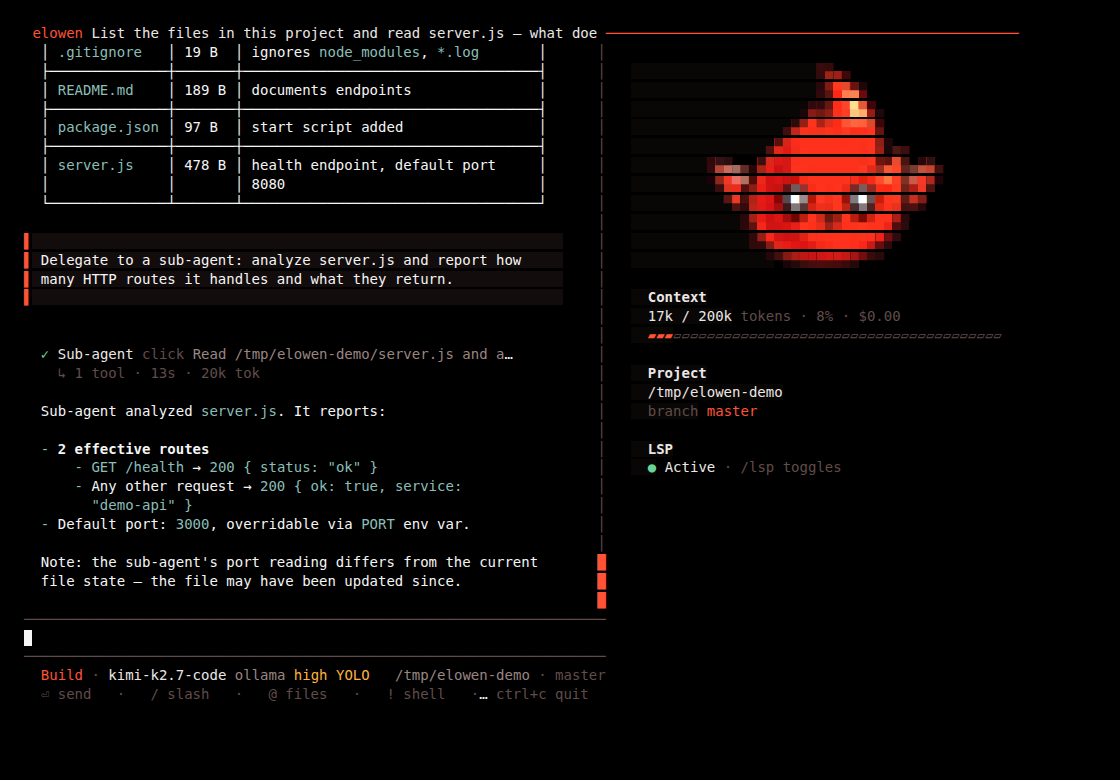Image resolution: width=1120 pixels, height=780 pixels.
Task: Click the gray 'master' label in status bar
Action: pyautogui.click(x=580, y=676)
